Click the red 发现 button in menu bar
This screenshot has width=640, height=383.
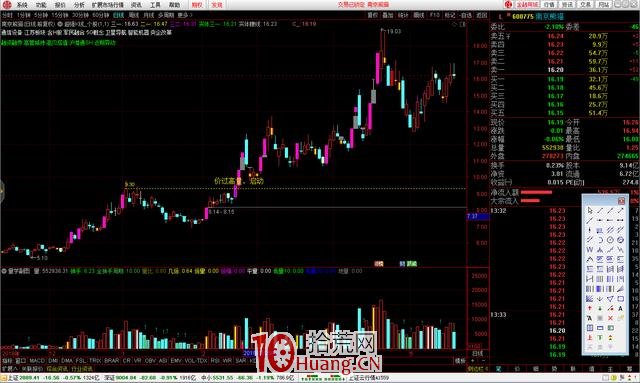[x=217, y=5]
